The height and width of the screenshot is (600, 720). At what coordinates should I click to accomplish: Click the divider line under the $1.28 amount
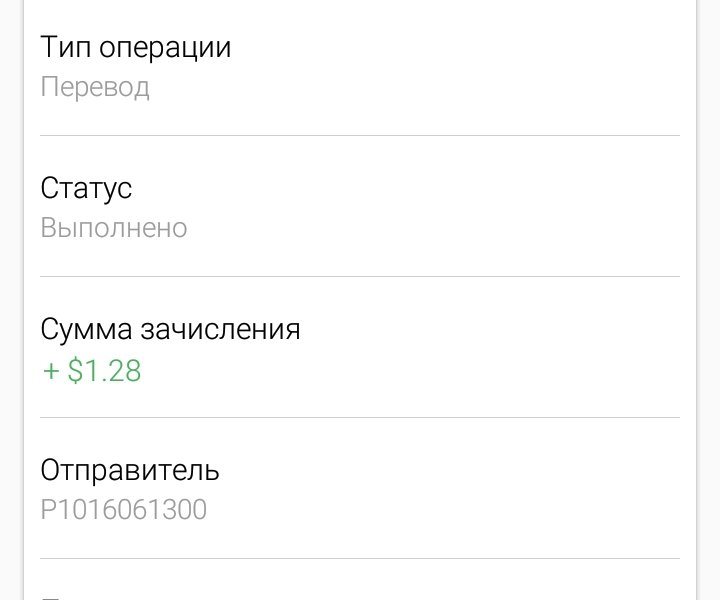tap(360, 417)
